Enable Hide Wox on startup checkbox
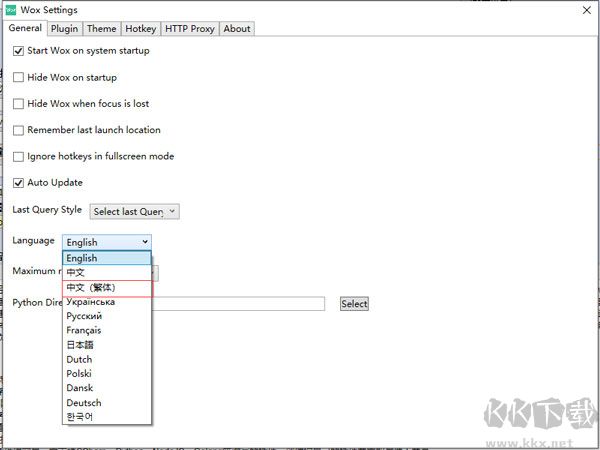 (x=18, y=77)
